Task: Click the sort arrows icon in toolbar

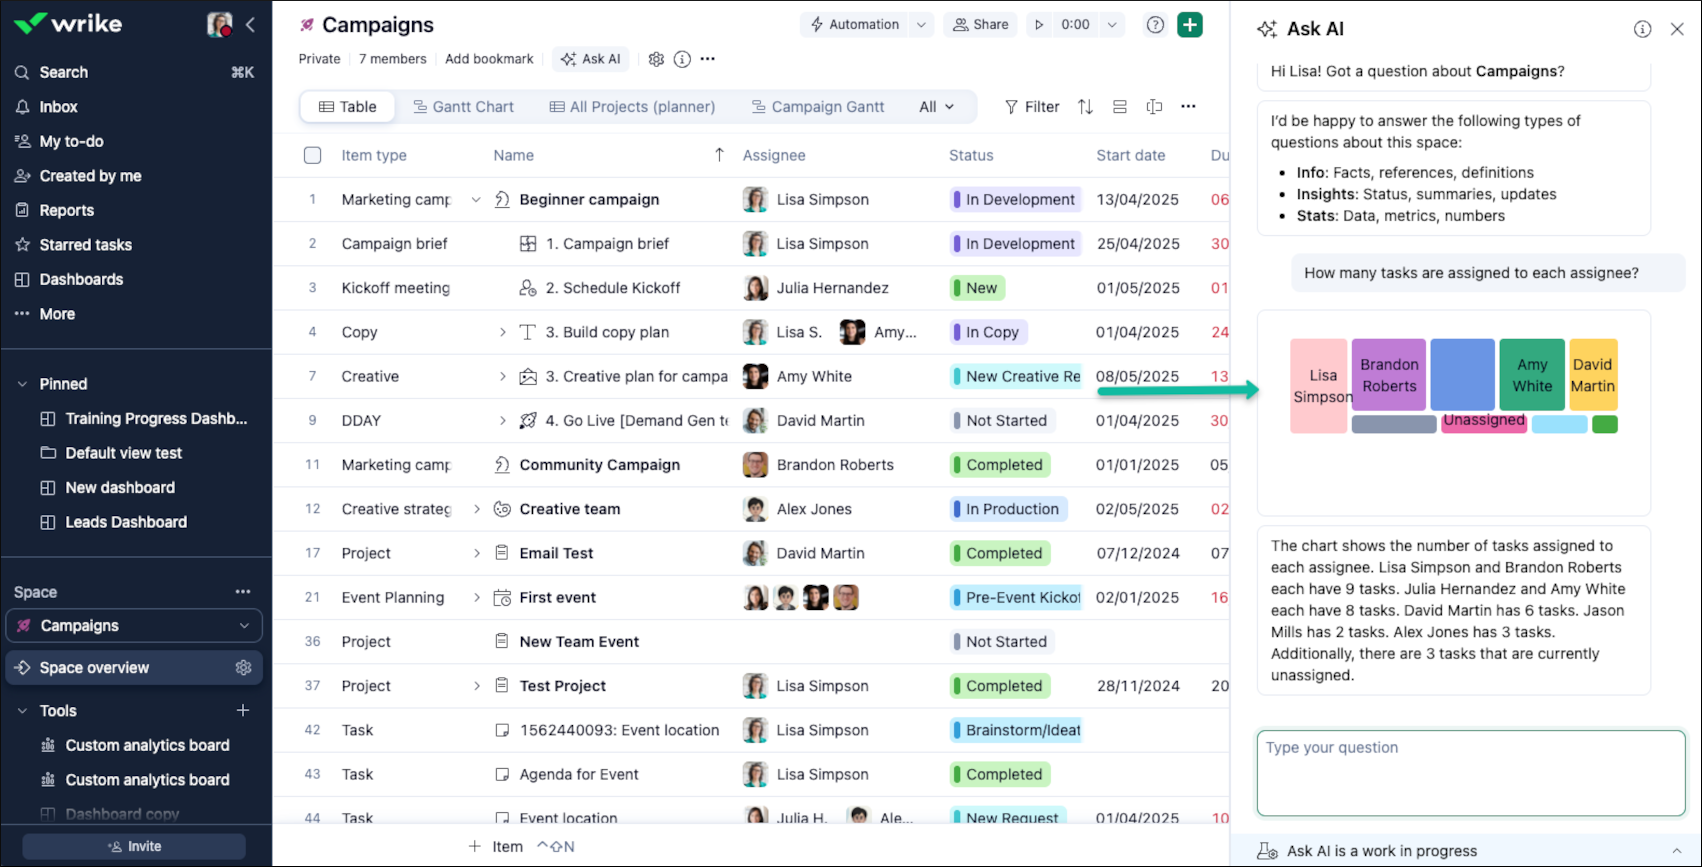Action: [x=1085, y=107]
